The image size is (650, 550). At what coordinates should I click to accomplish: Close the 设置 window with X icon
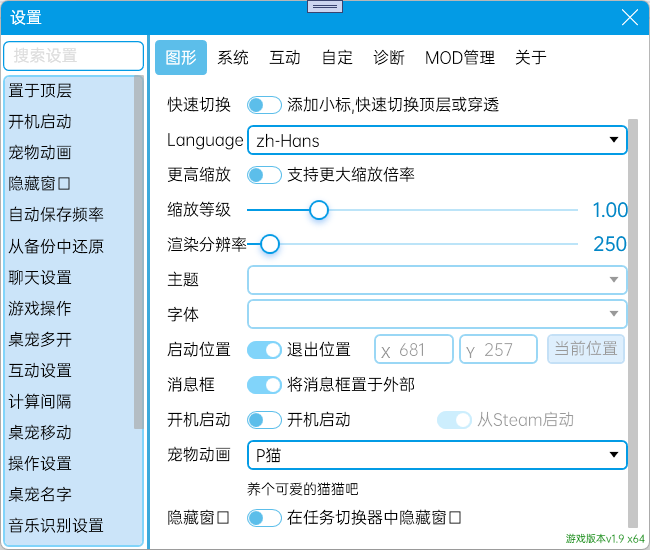tap(629, 17)
